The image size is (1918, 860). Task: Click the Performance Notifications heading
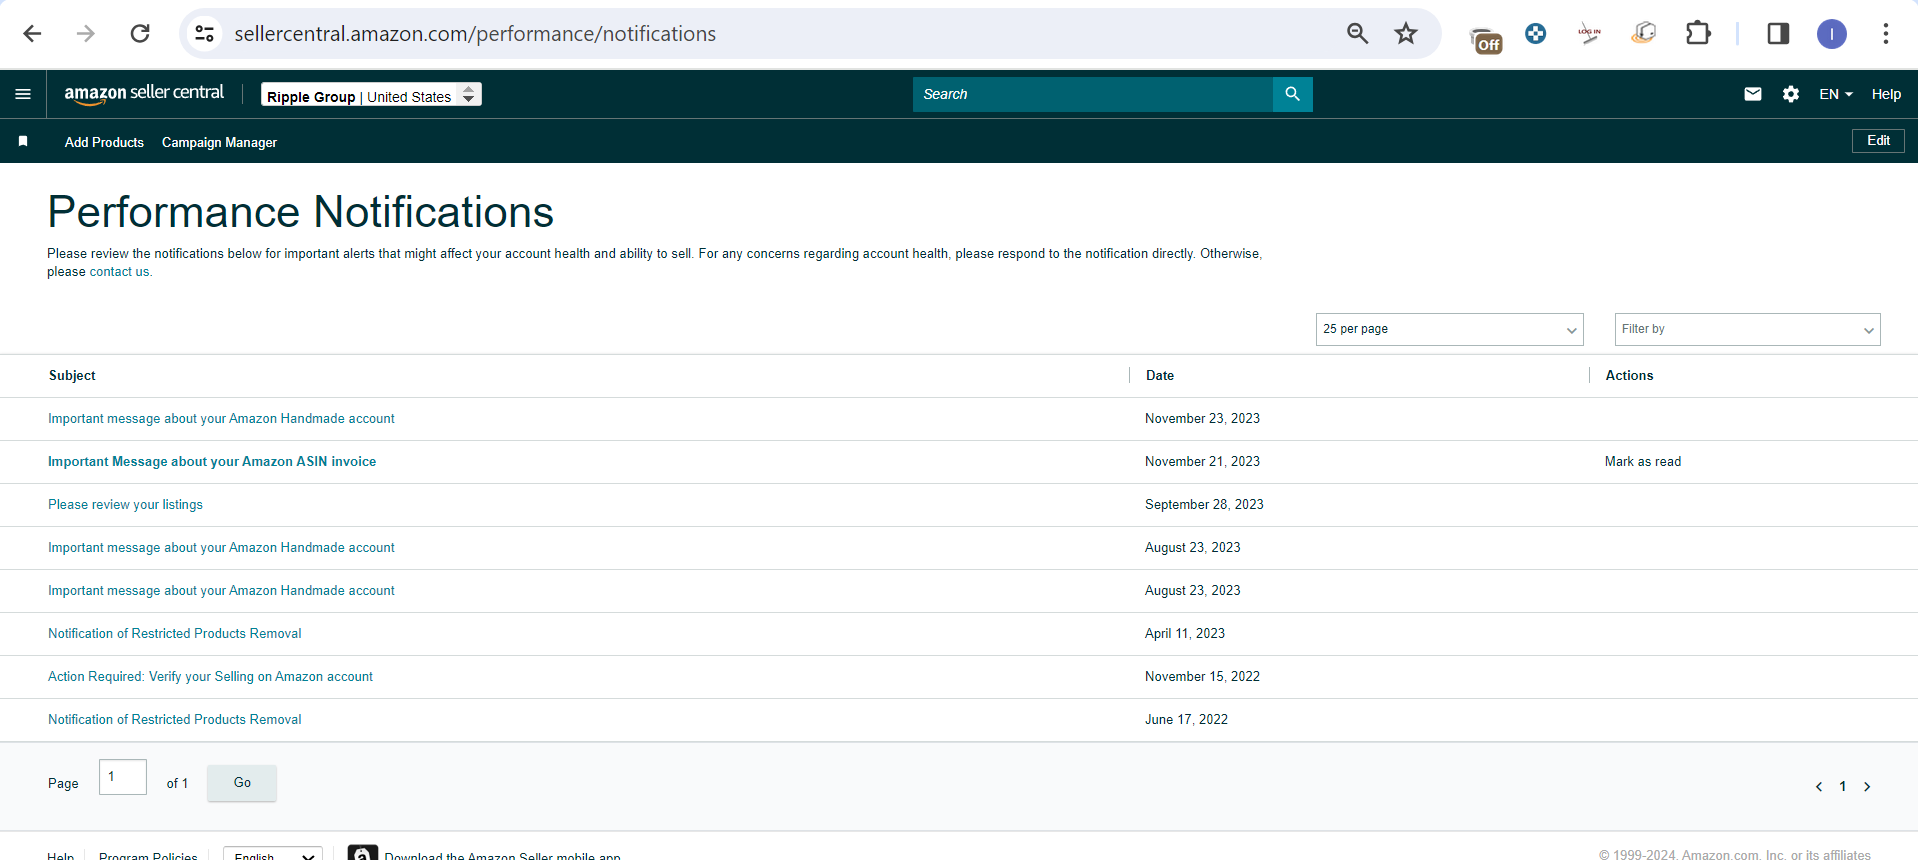point(300,212)
